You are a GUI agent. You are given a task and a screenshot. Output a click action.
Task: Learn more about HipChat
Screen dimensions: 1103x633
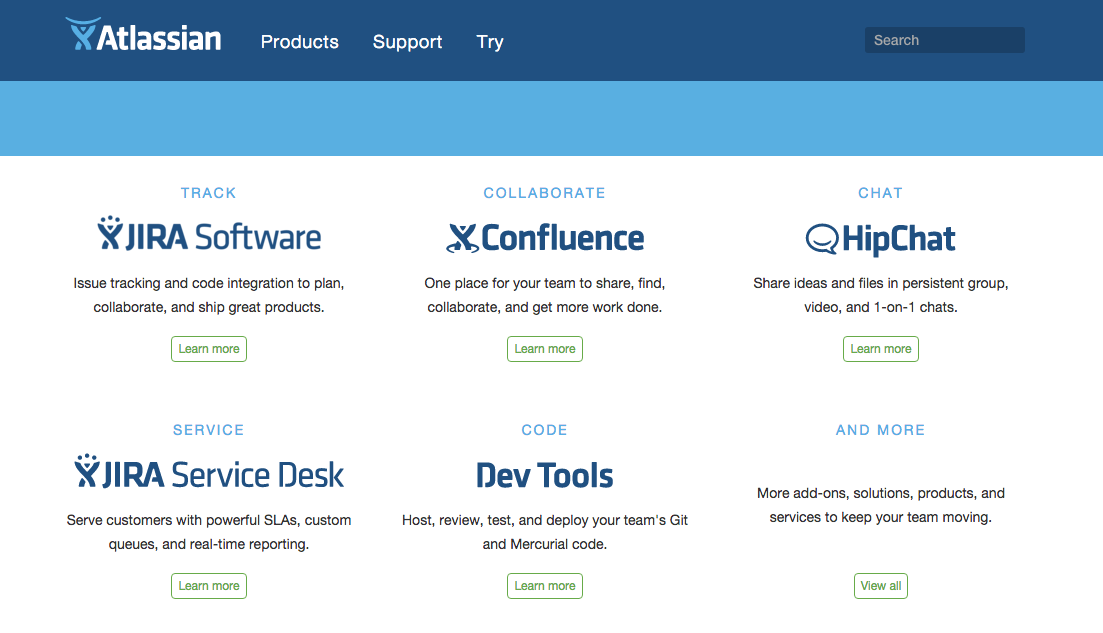(x=881, y=349)
